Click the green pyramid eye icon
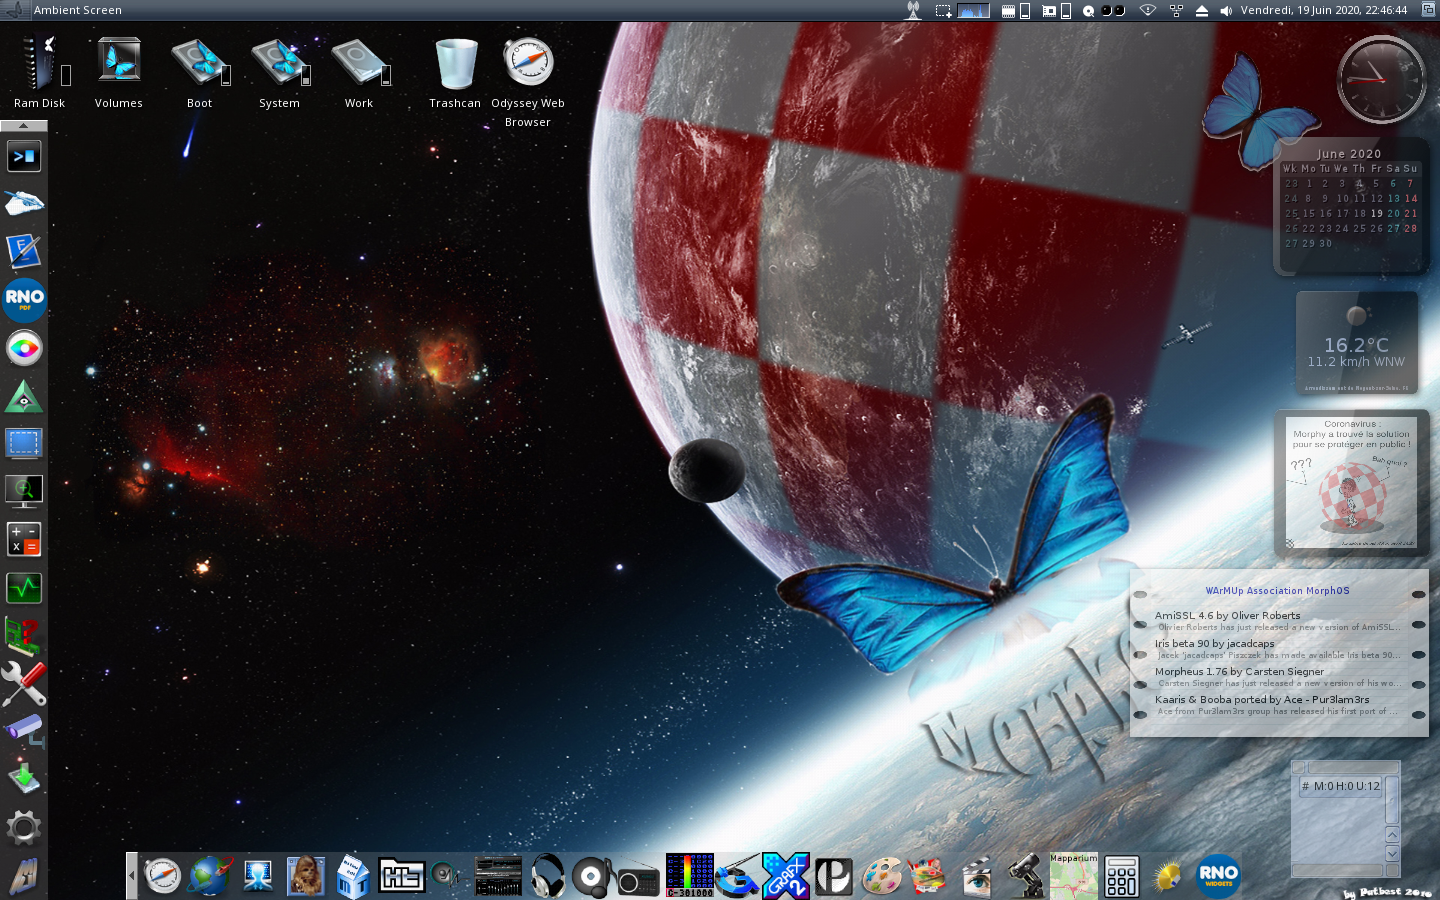Viewport: 1440px width, 900px height. [24, 397]
